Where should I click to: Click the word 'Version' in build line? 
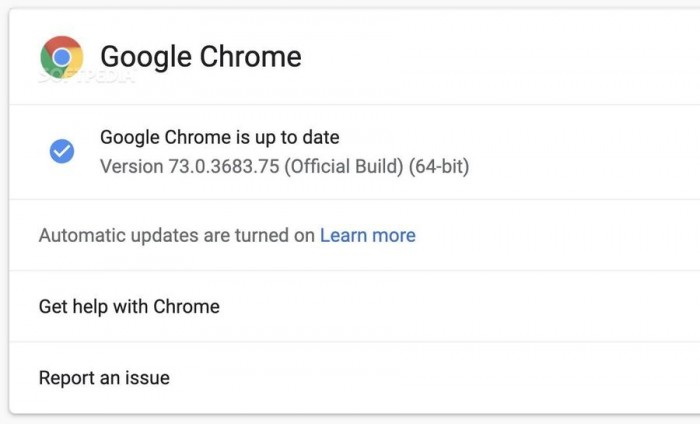click(130, 166)
